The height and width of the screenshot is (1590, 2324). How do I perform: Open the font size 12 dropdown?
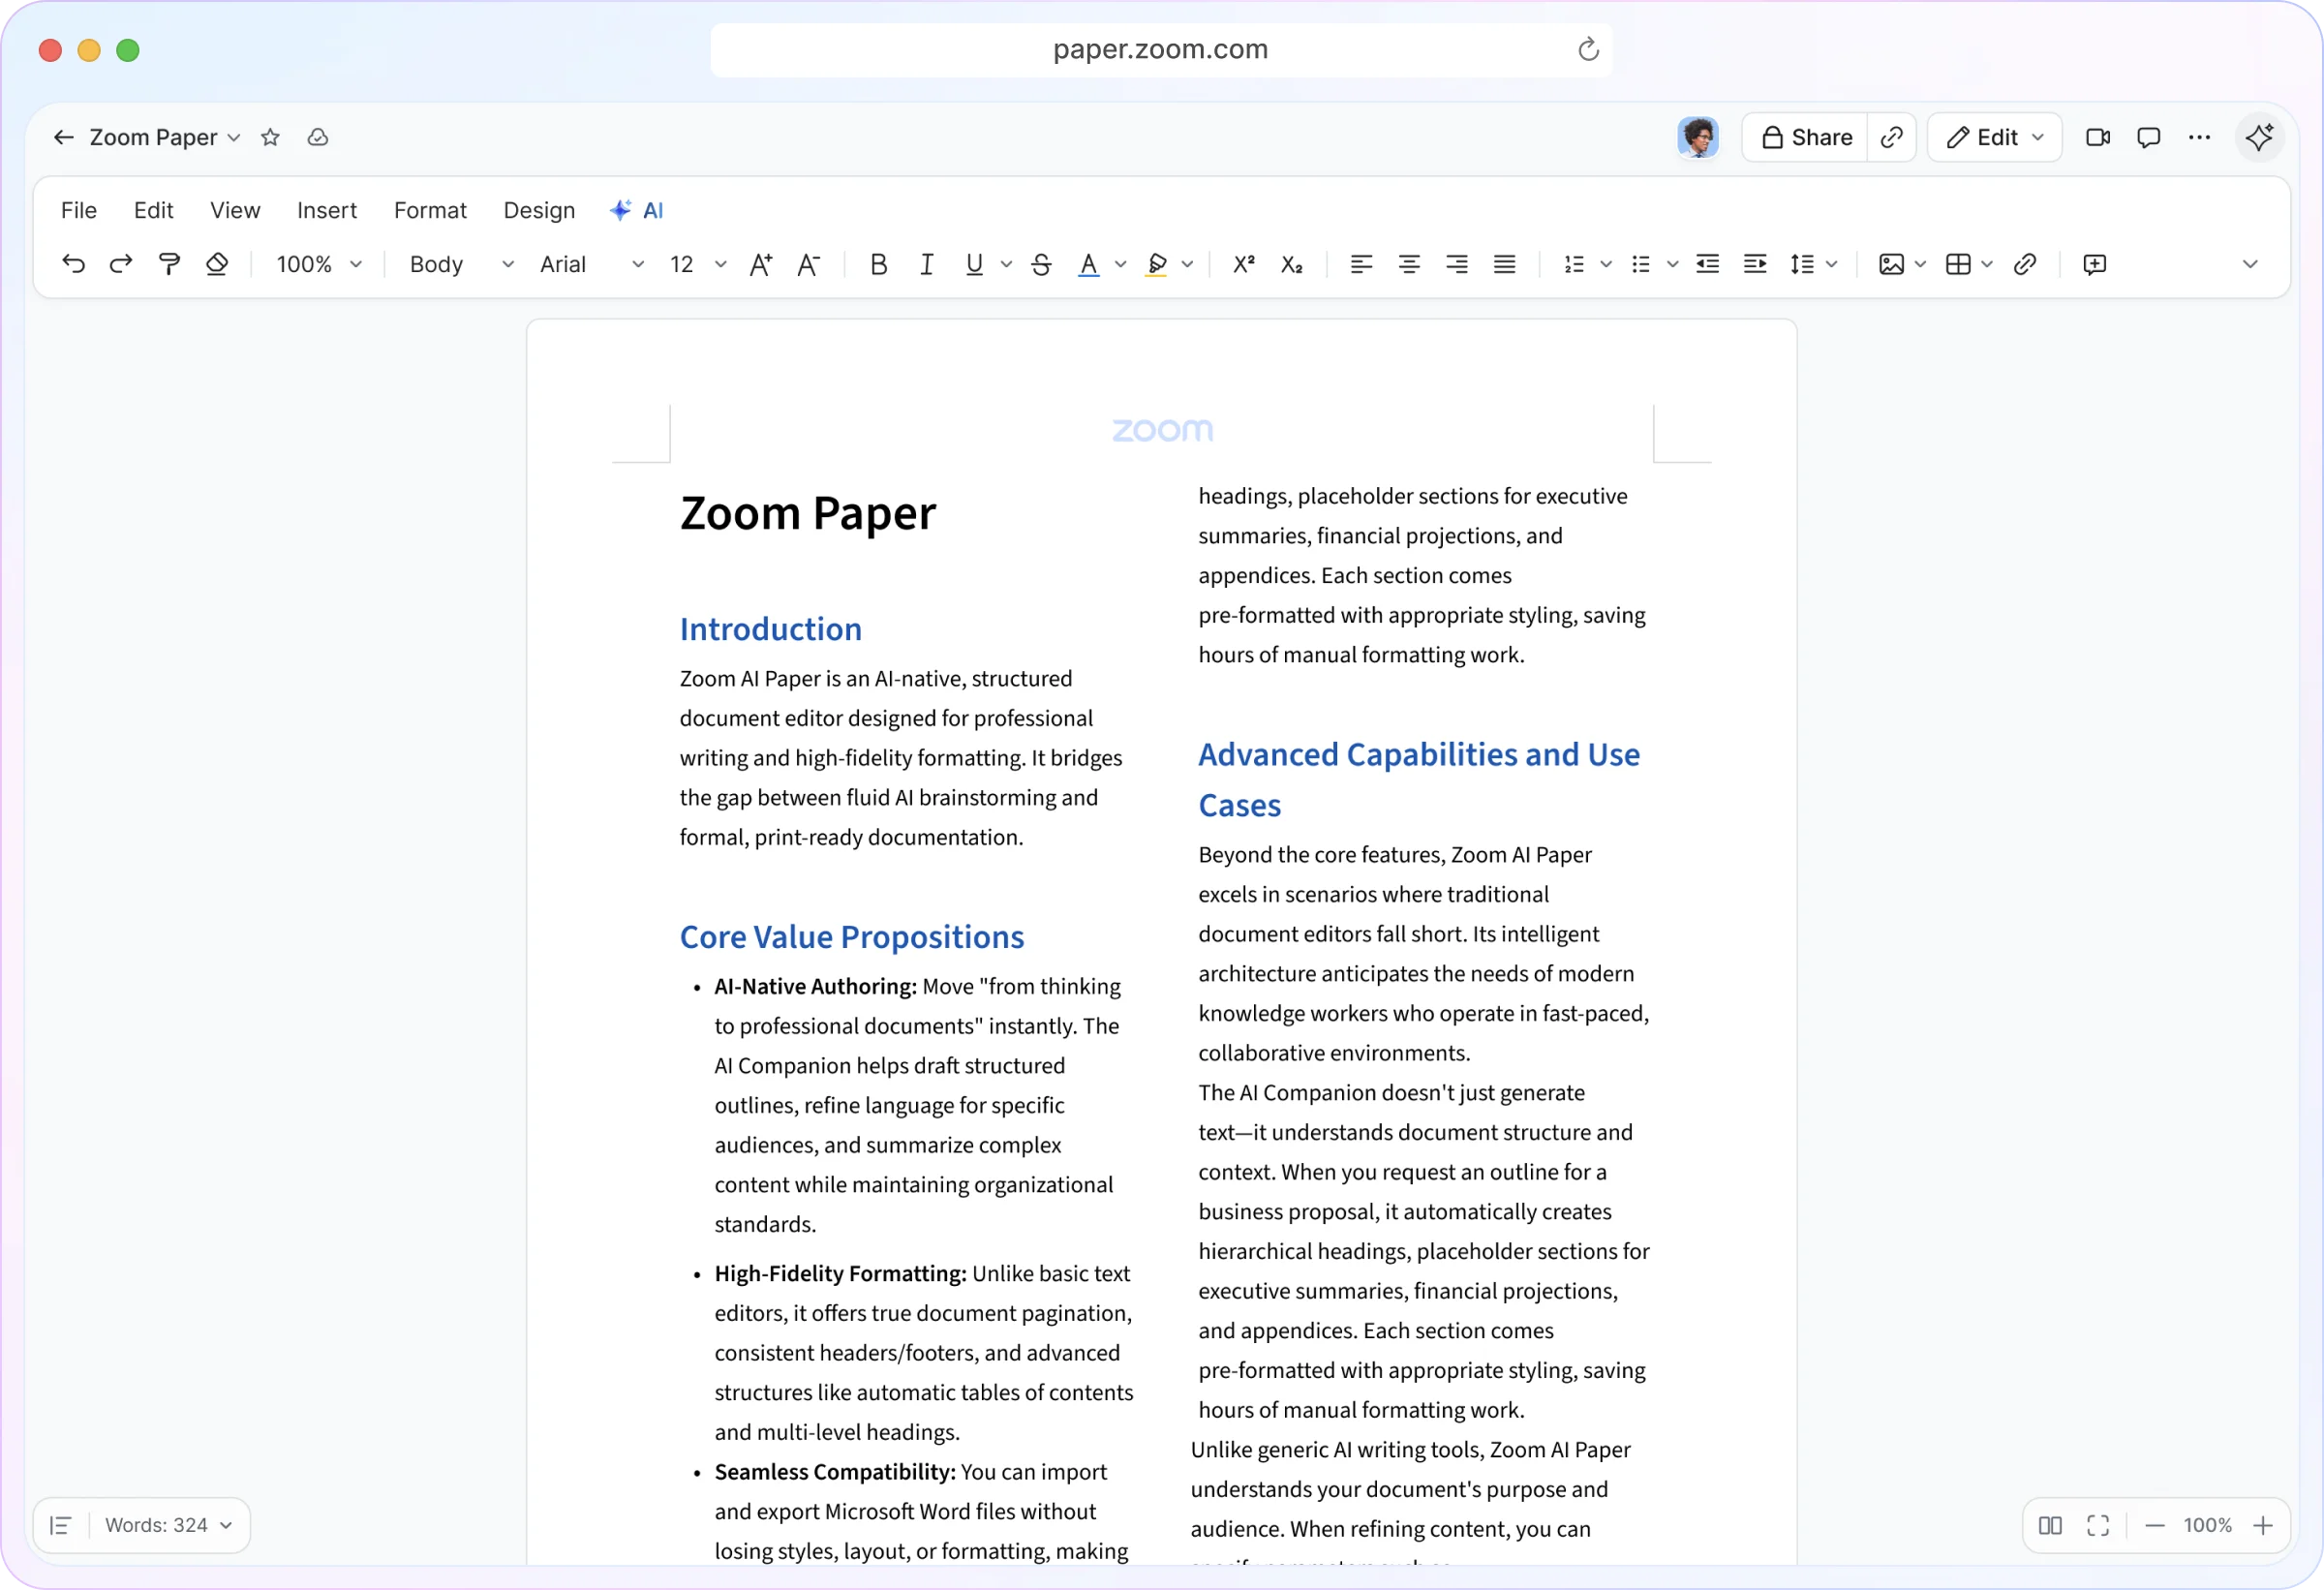pos(697,264)
